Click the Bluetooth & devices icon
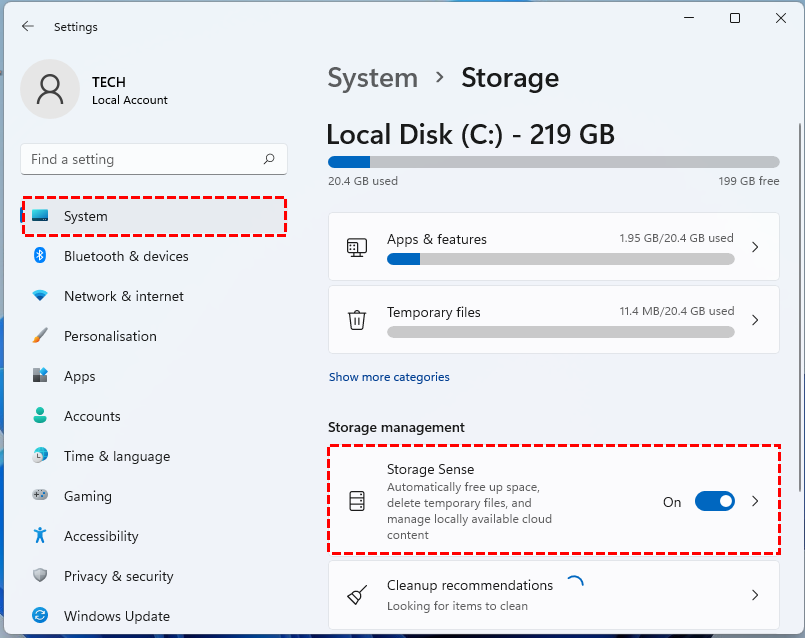Screen dimensions: 805x638 pos(40,256)
